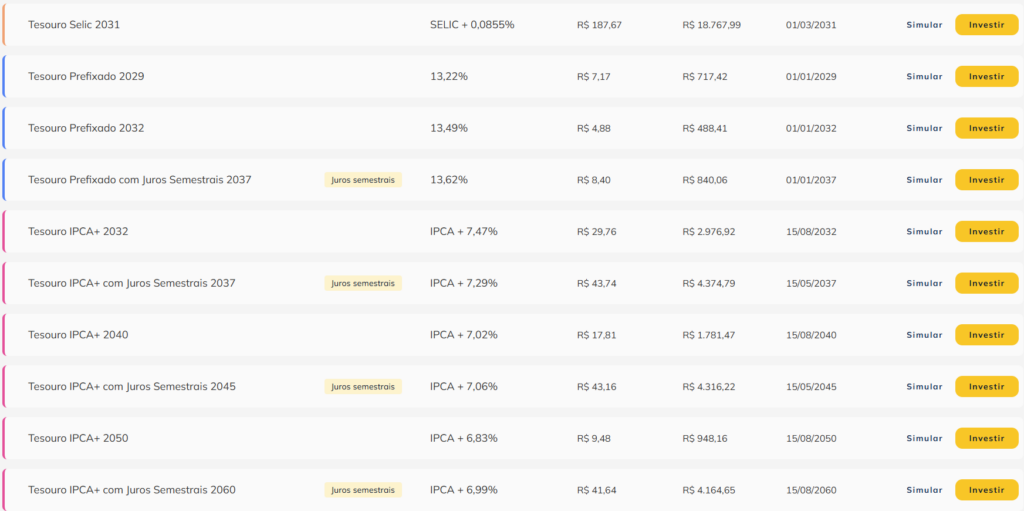The image size is (1024, 511).
Task: Click Juros semestrais tag on Prefixado 2037
Action: click(x=363, y=180)
